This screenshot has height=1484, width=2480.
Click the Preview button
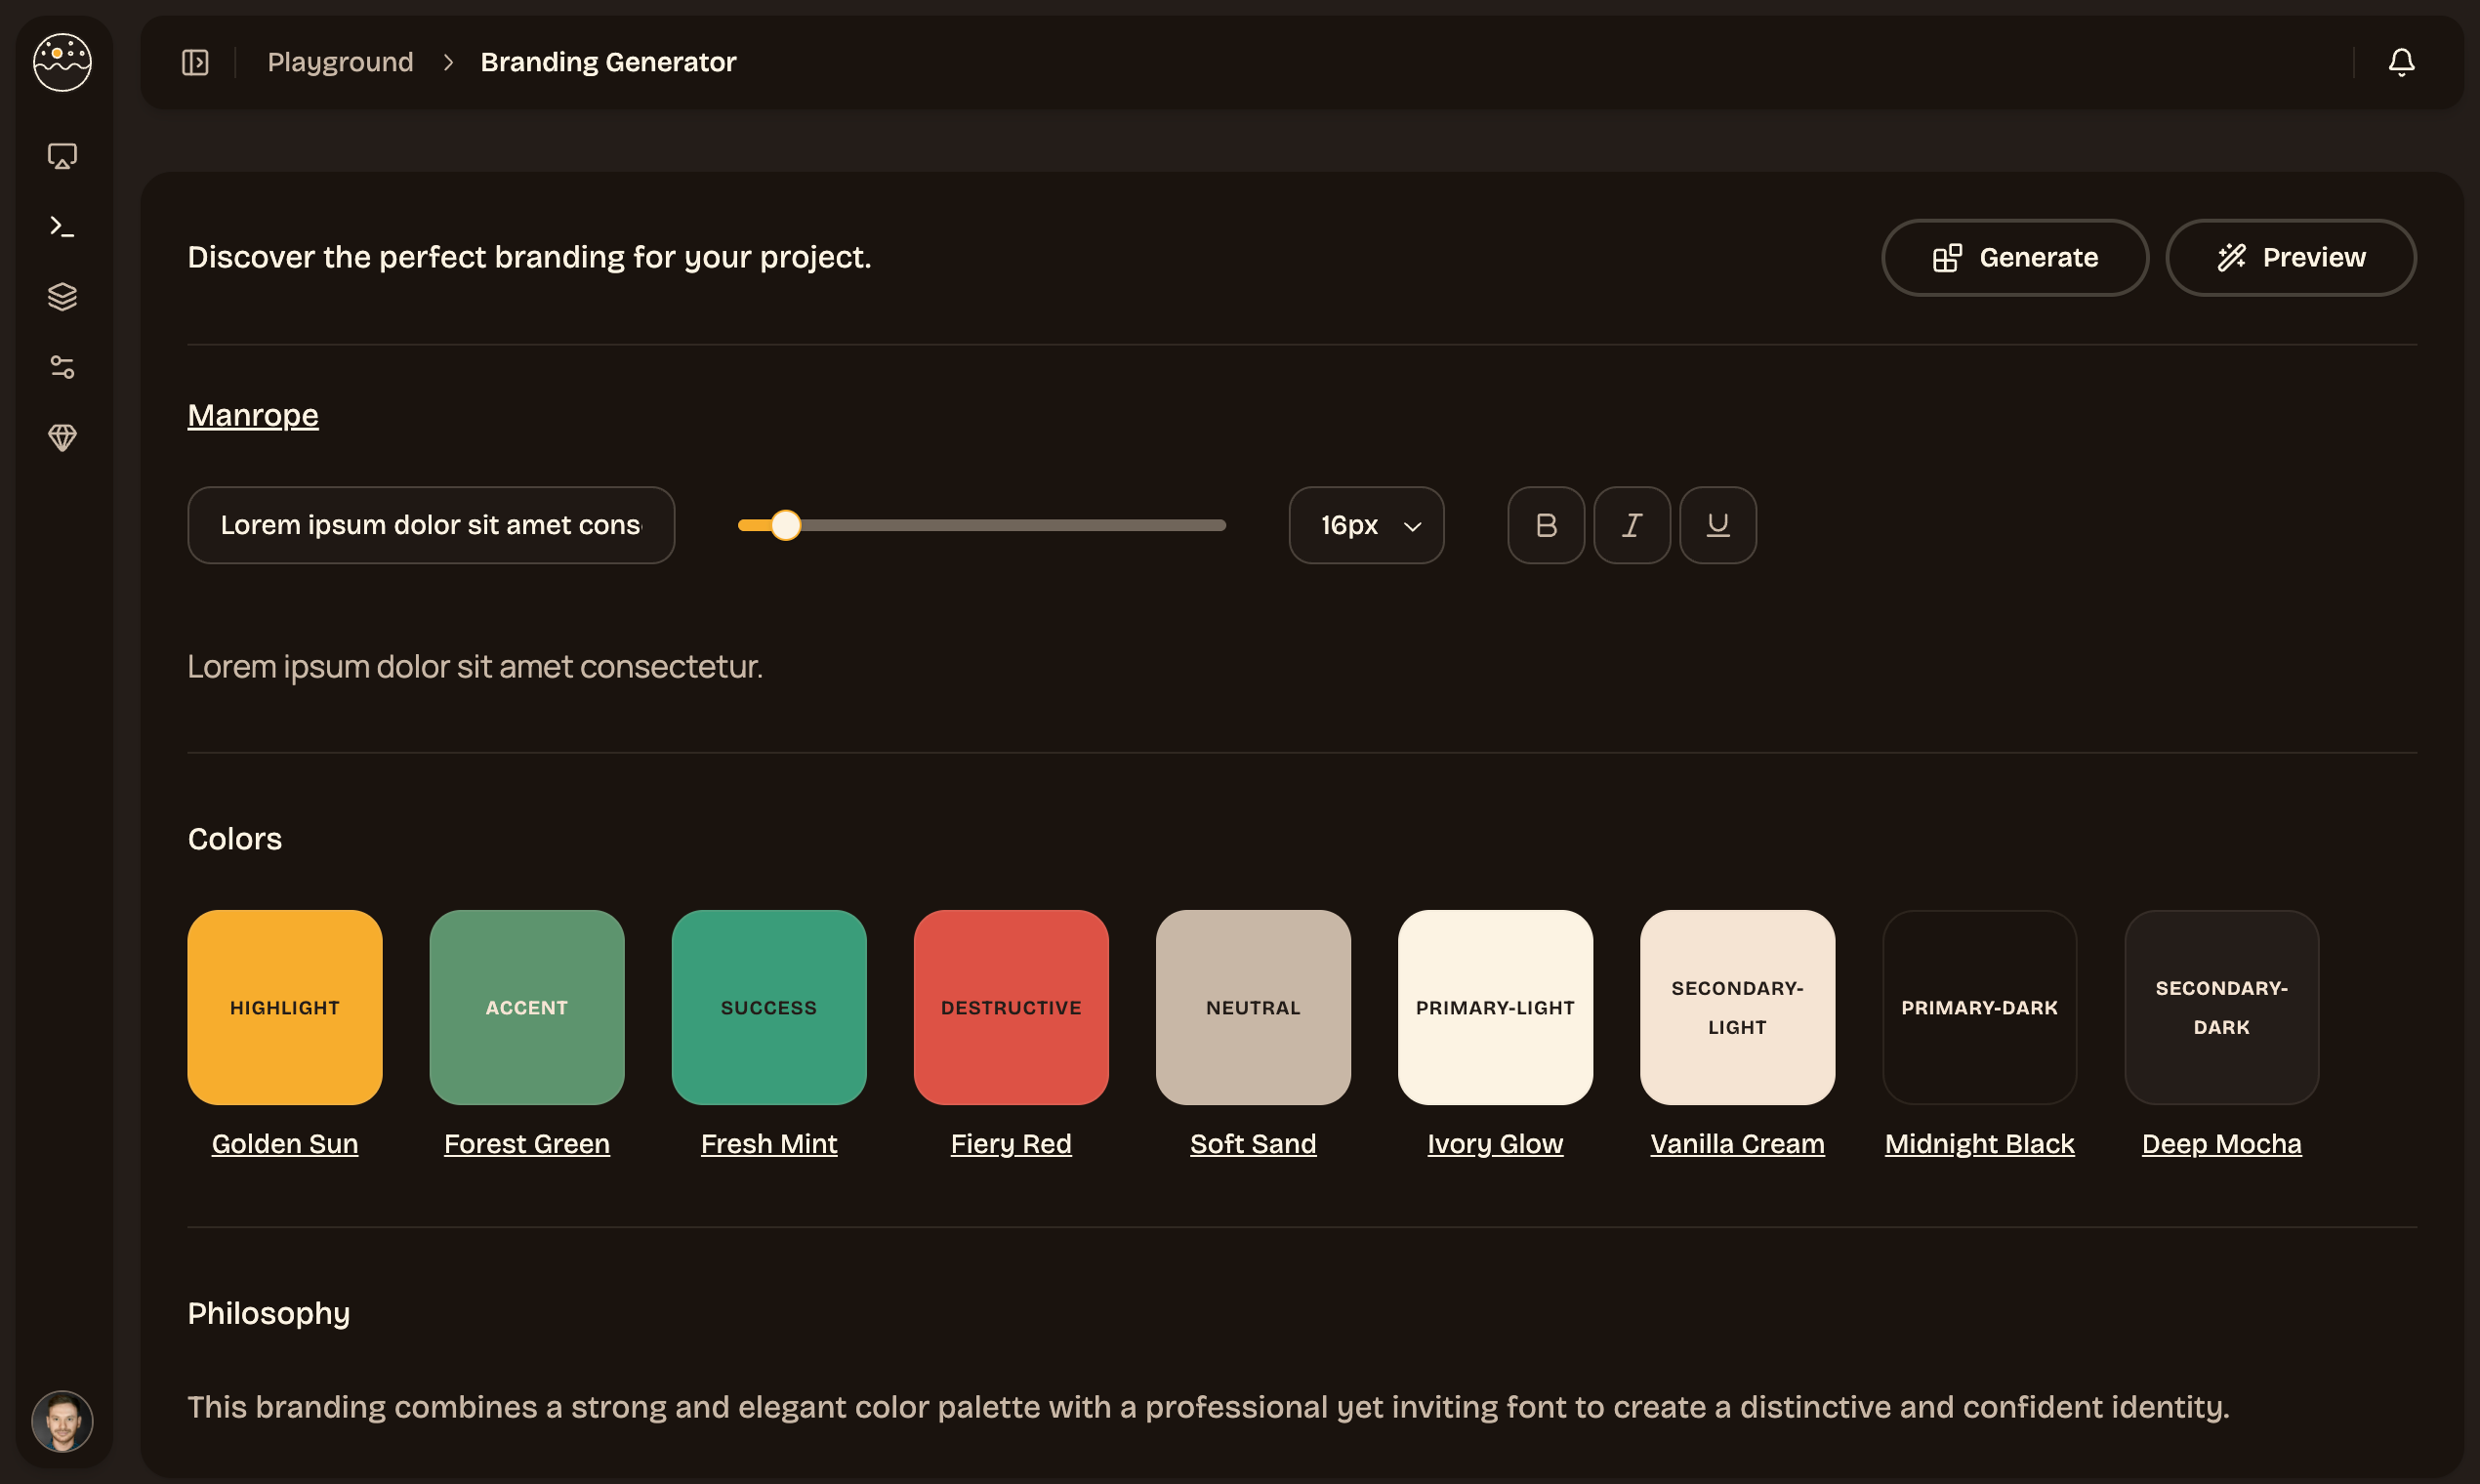[2290, 258]
